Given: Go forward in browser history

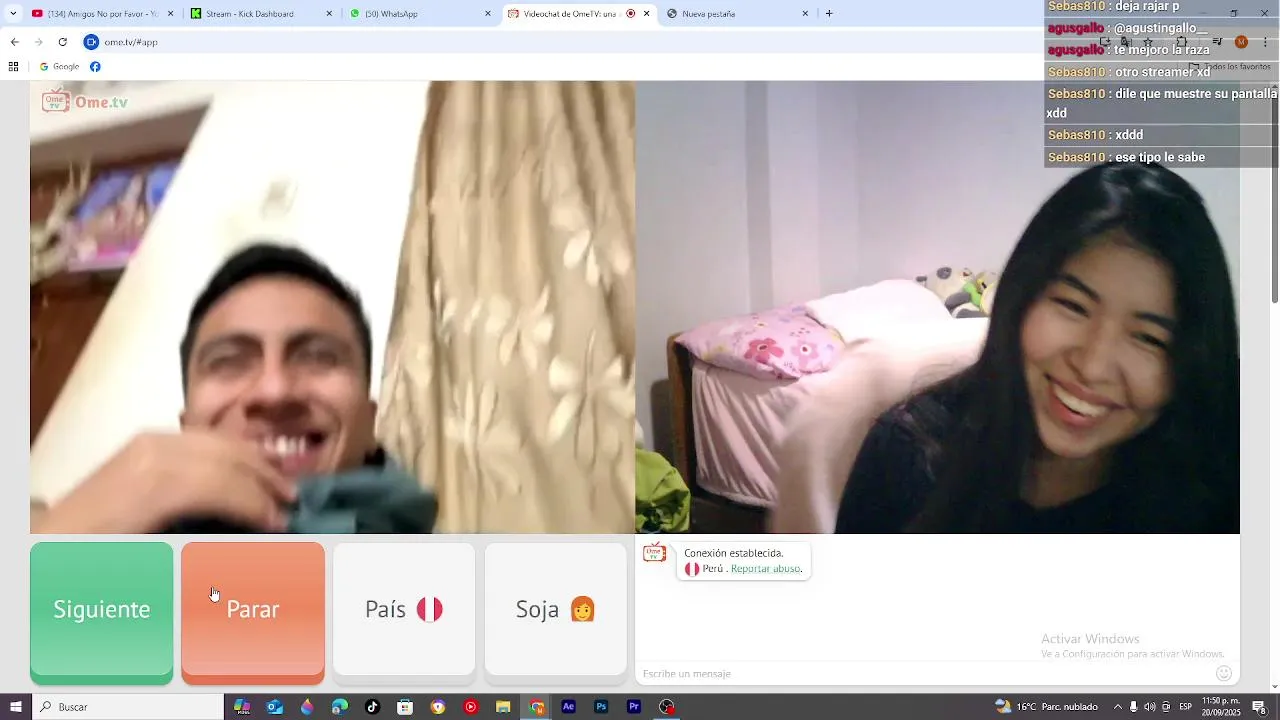Looking at the screenshot, I should point(38,42).
